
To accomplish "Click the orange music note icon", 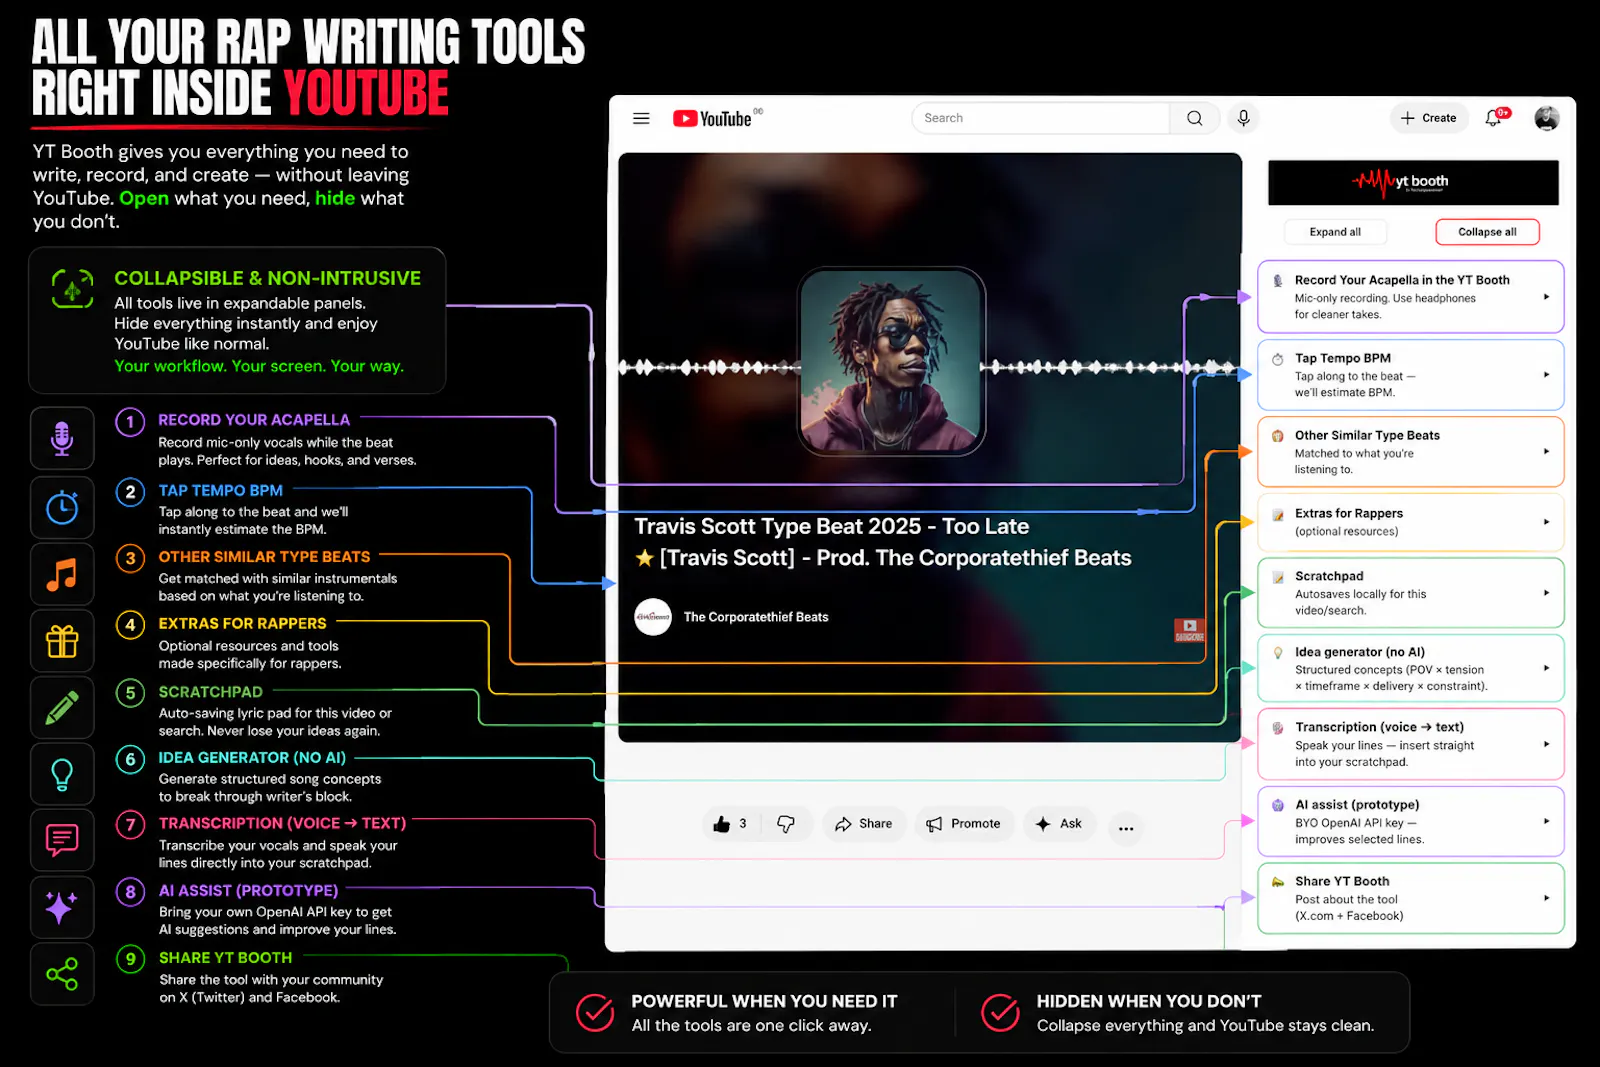I will pyautogui.click(x=62, y=574).
